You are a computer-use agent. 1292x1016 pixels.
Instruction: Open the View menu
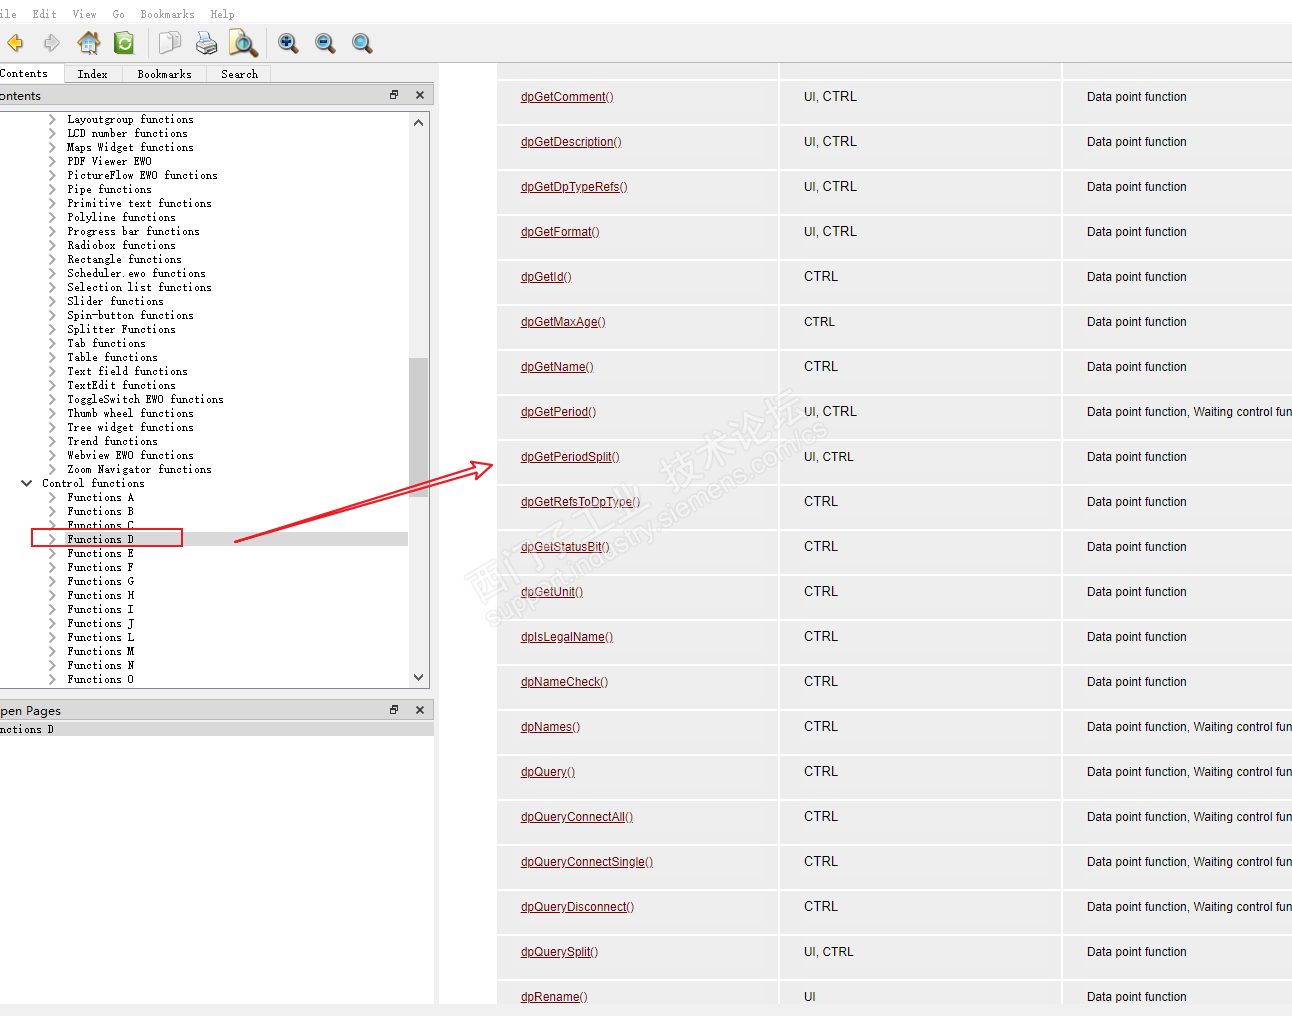tap(85, 14)
